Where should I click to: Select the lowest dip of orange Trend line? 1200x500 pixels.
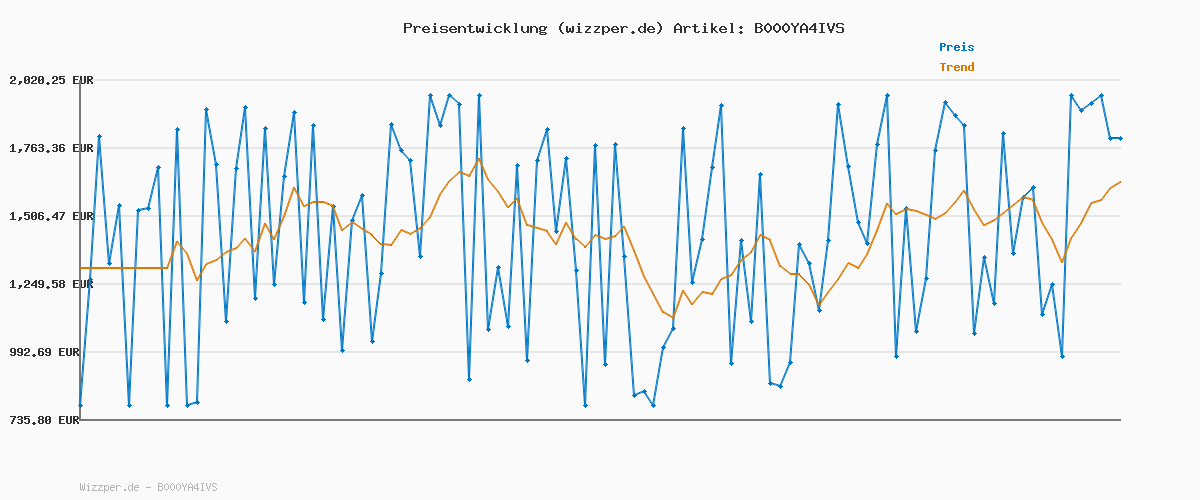pos(673,318)
